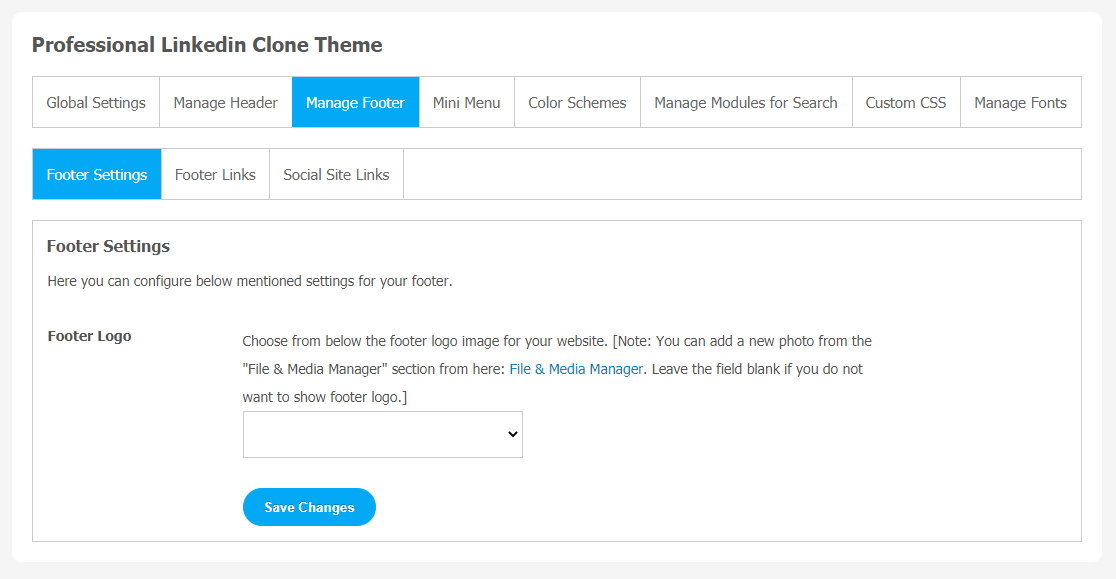Click the Footer Logo field label

tap(90, 336)
